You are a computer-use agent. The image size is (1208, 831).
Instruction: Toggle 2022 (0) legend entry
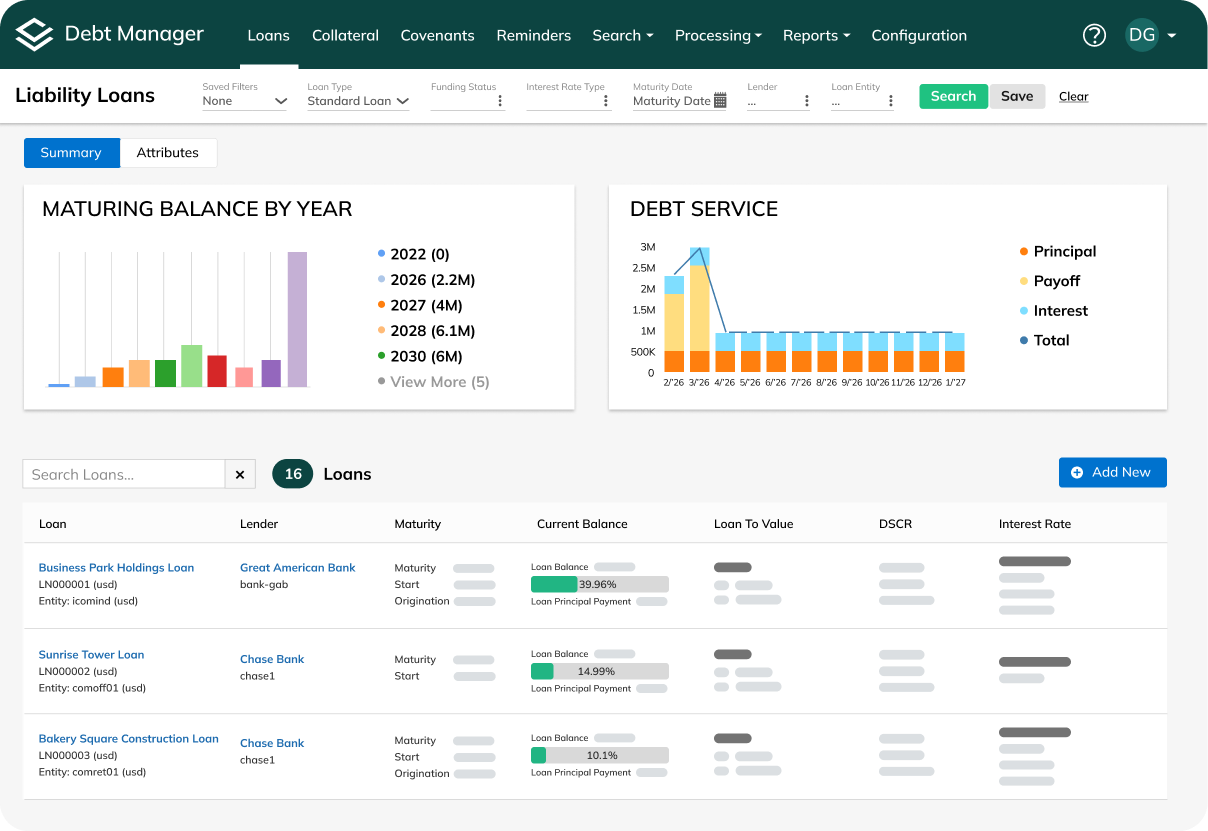(x=414, y=254)
